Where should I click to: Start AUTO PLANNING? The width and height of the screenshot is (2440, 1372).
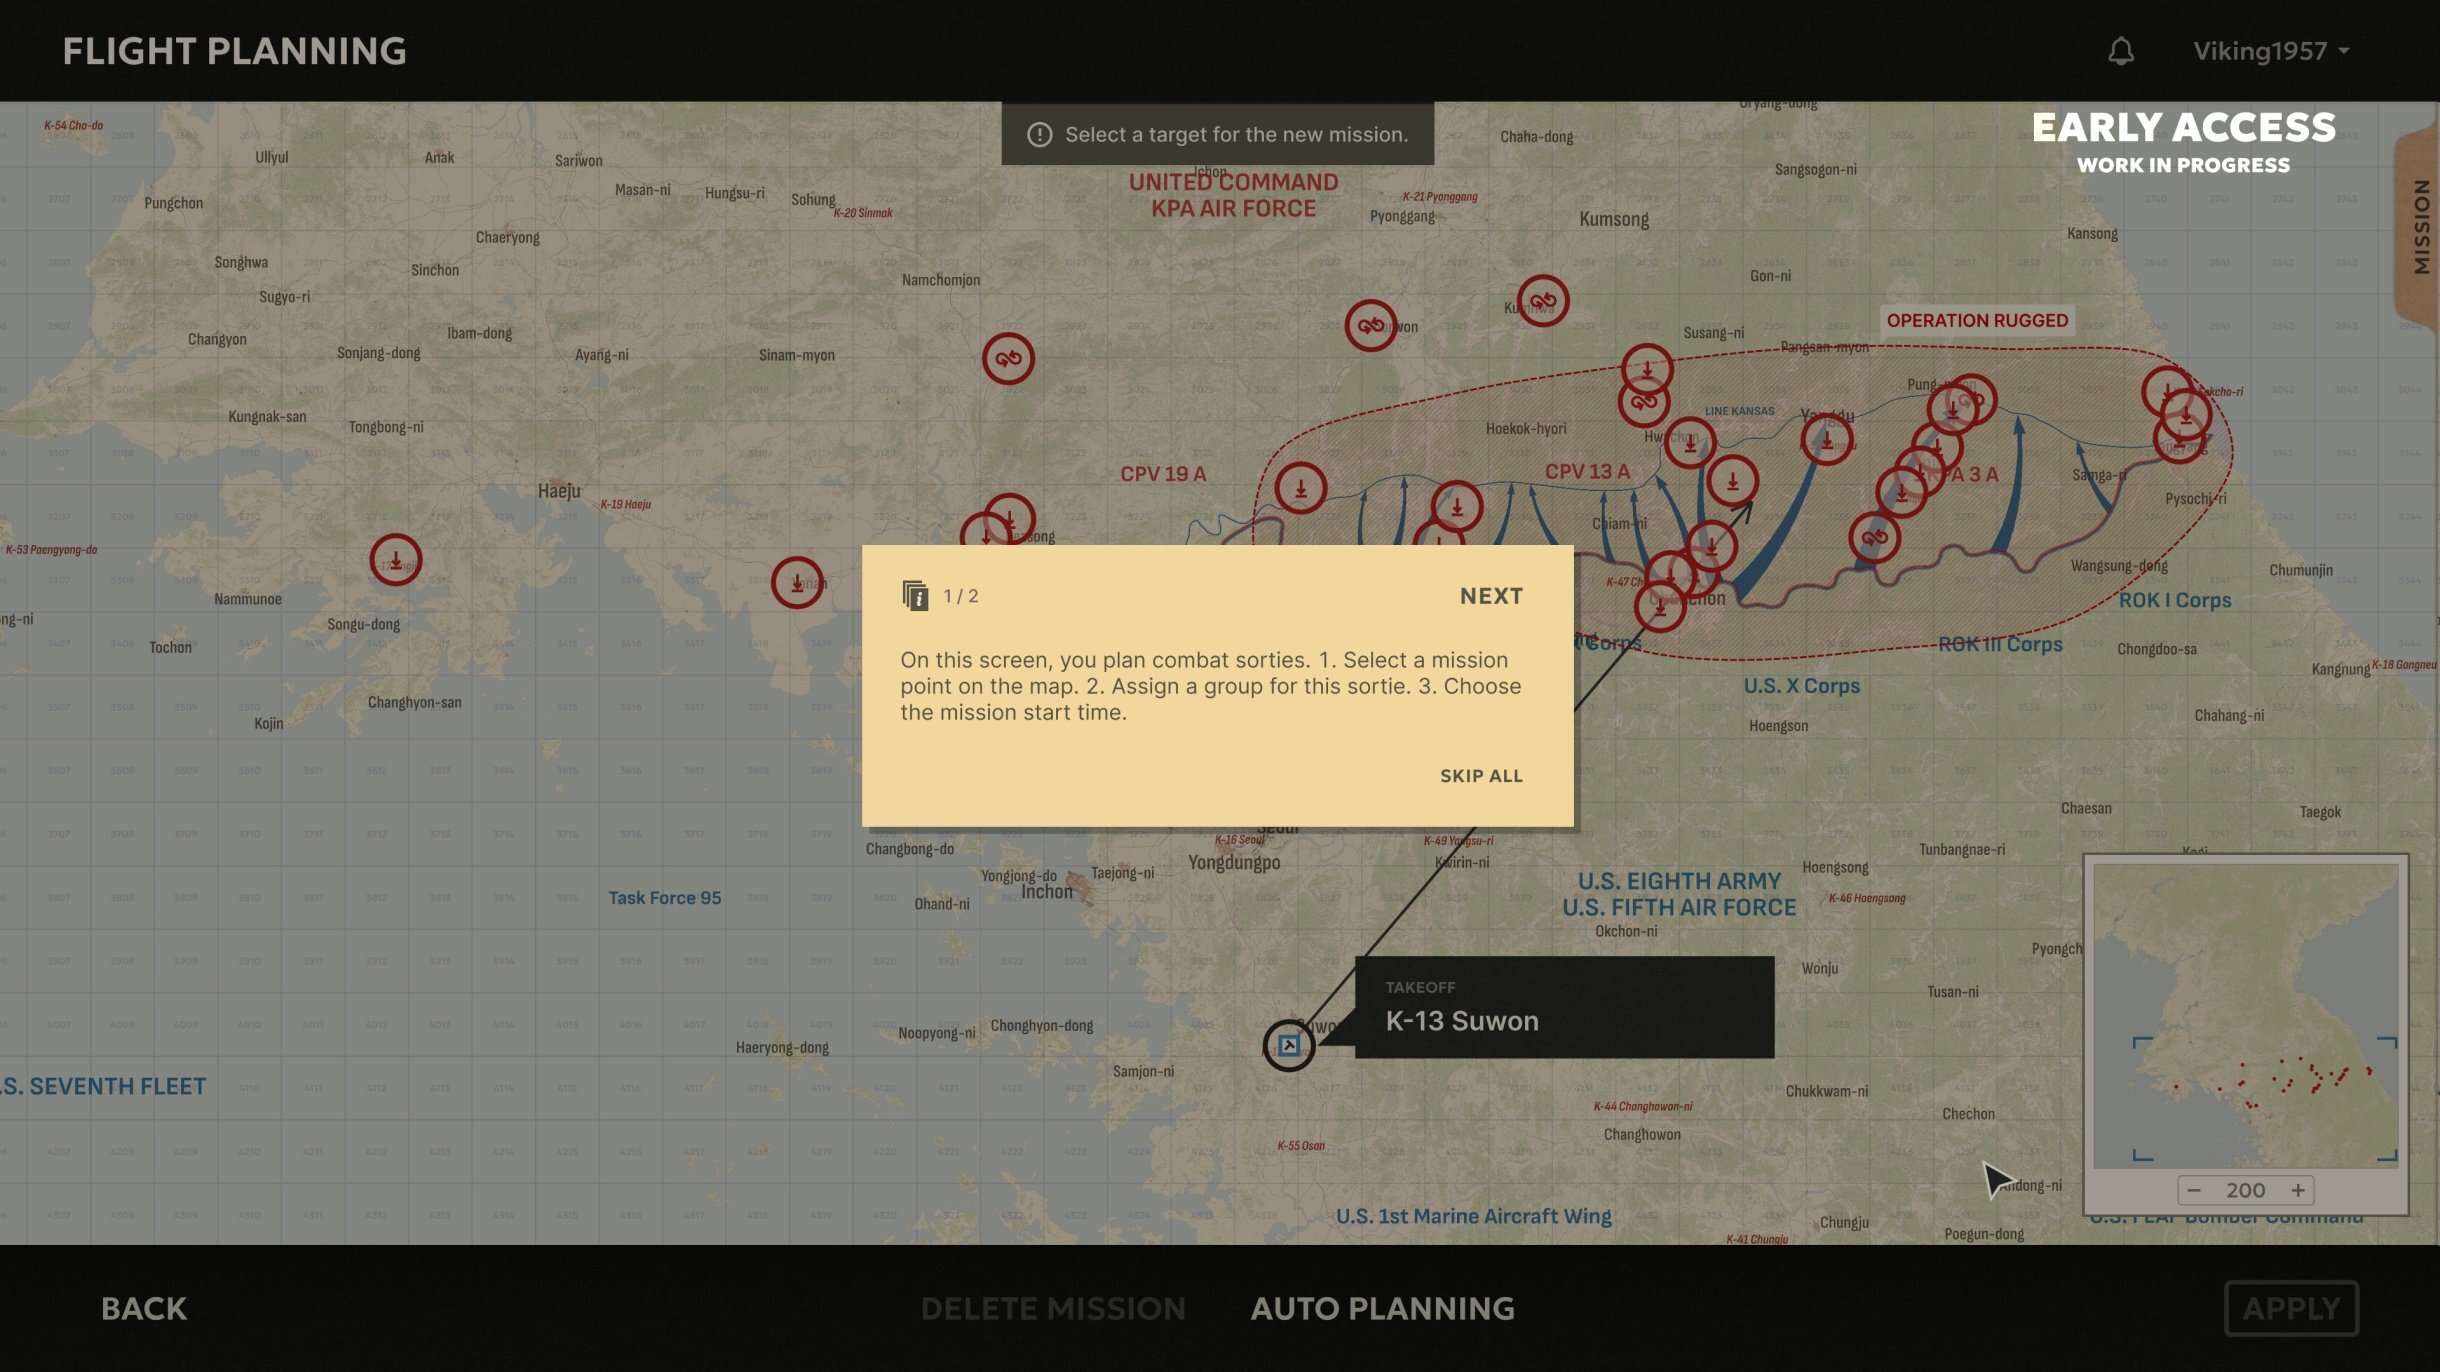(x=1383, y=1308)
